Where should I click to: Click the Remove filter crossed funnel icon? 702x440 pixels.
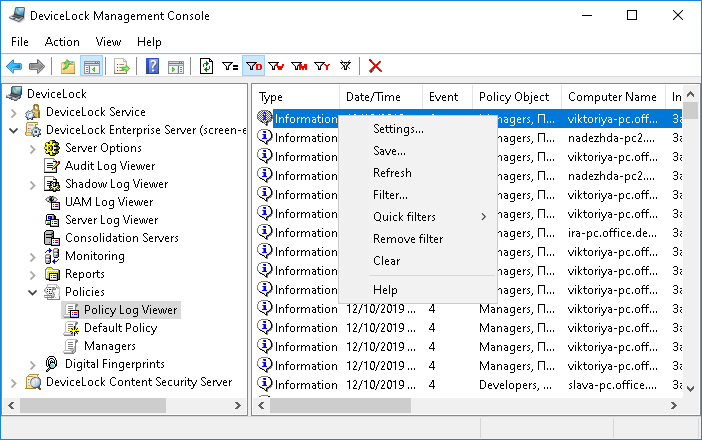(345, 67)
